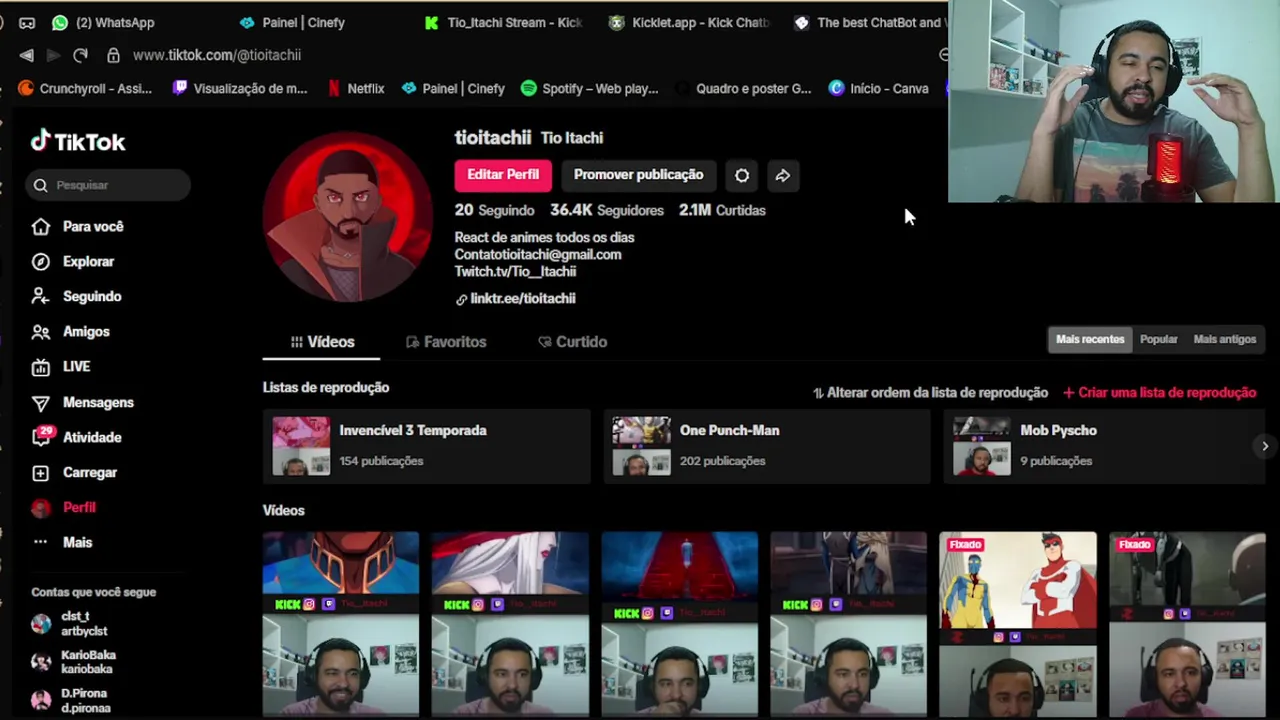Image resolution: width=1280 pixels, height=720 pixels.
Task: Click the tiktok.com address bar URL
Action: 217,55
